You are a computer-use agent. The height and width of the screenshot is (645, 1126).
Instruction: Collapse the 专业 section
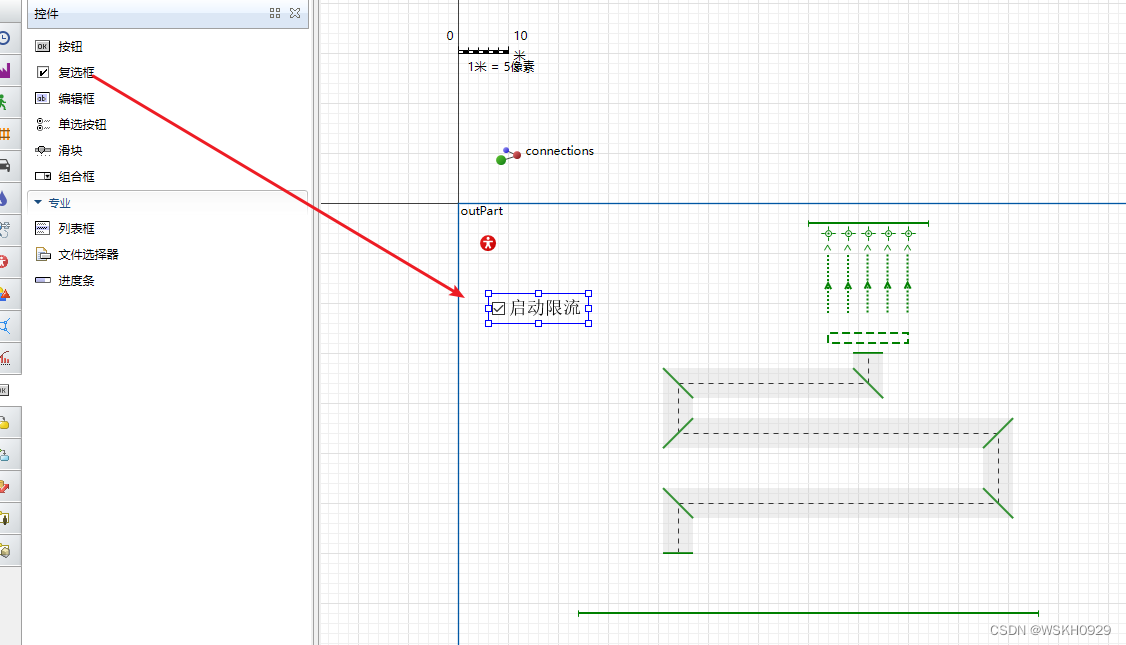coord(38,203)
